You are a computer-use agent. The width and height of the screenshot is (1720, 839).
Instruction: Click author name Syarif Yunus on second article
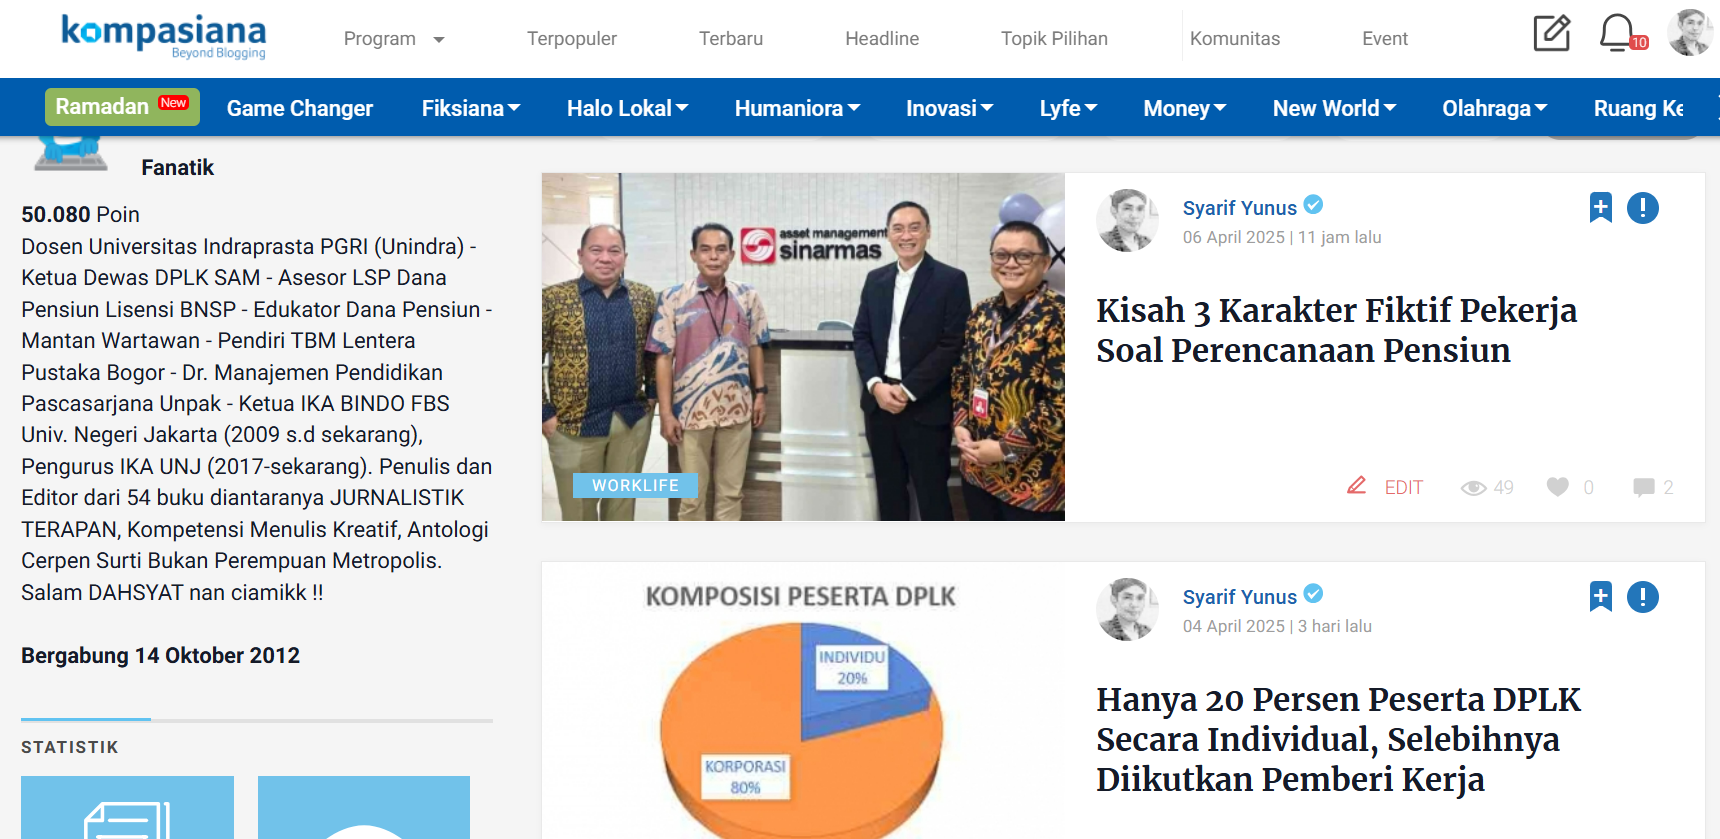click(1239, 597)
